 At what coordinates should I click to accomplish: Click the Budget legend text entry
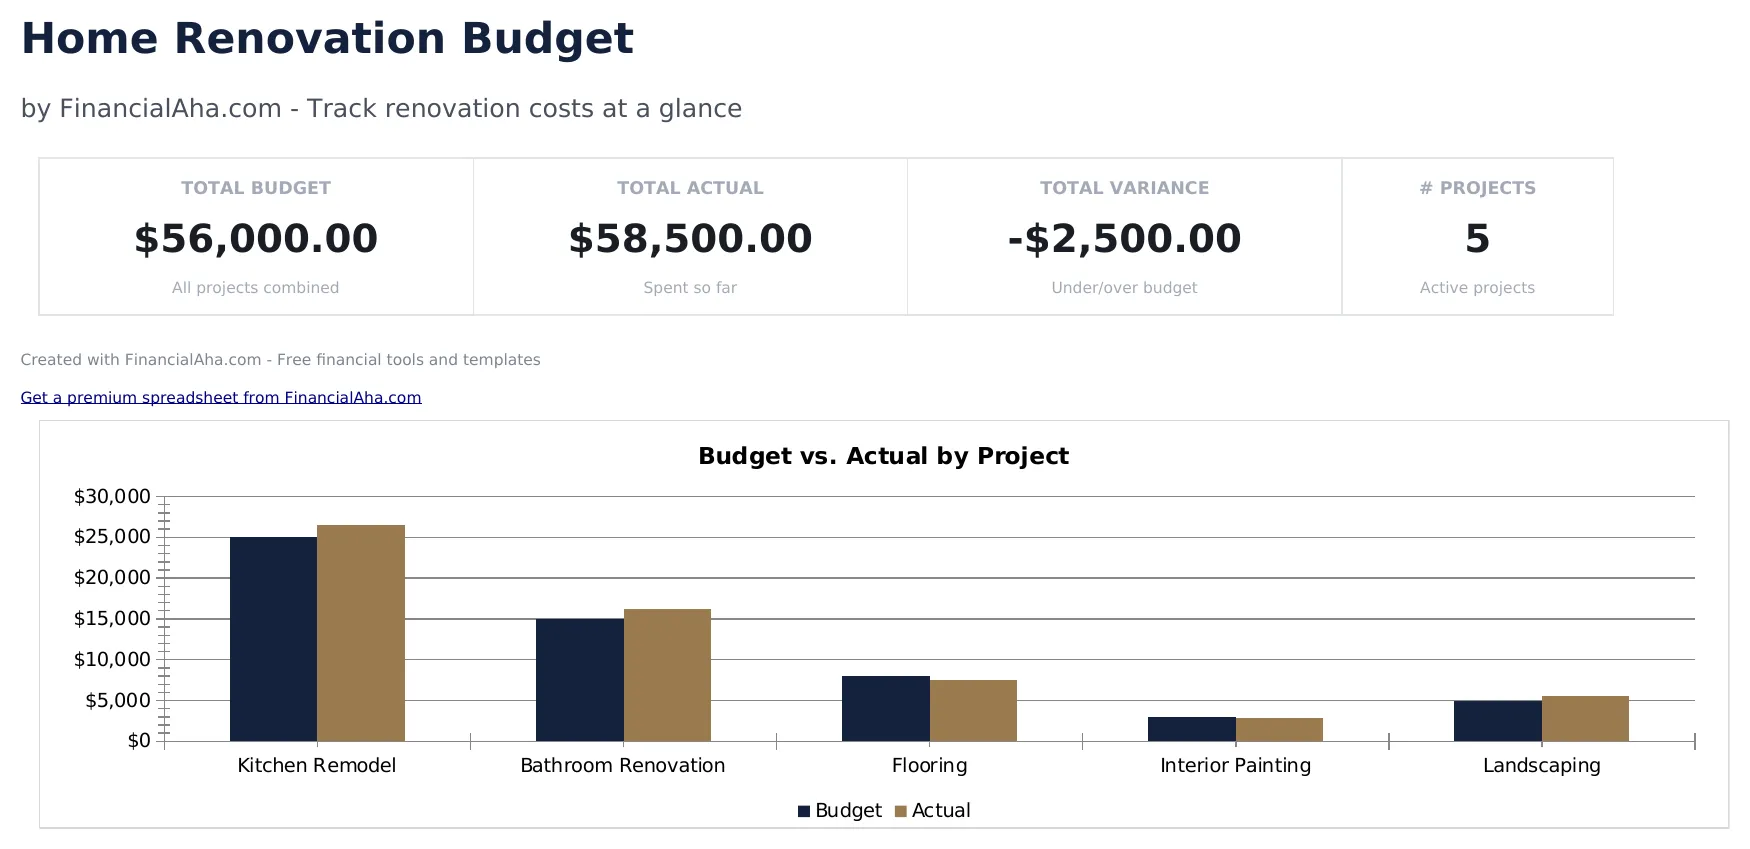(847, 810)
